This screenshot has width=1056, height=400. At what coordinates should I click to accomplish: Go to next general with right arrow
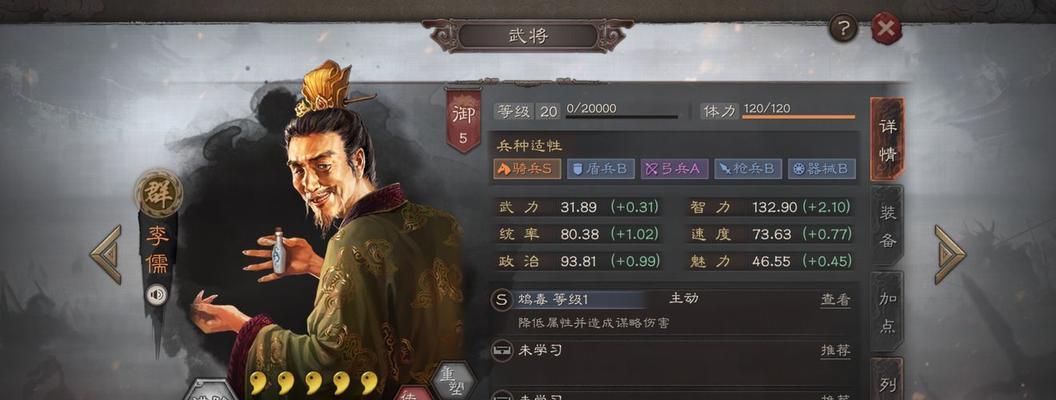tap(950, 254)
